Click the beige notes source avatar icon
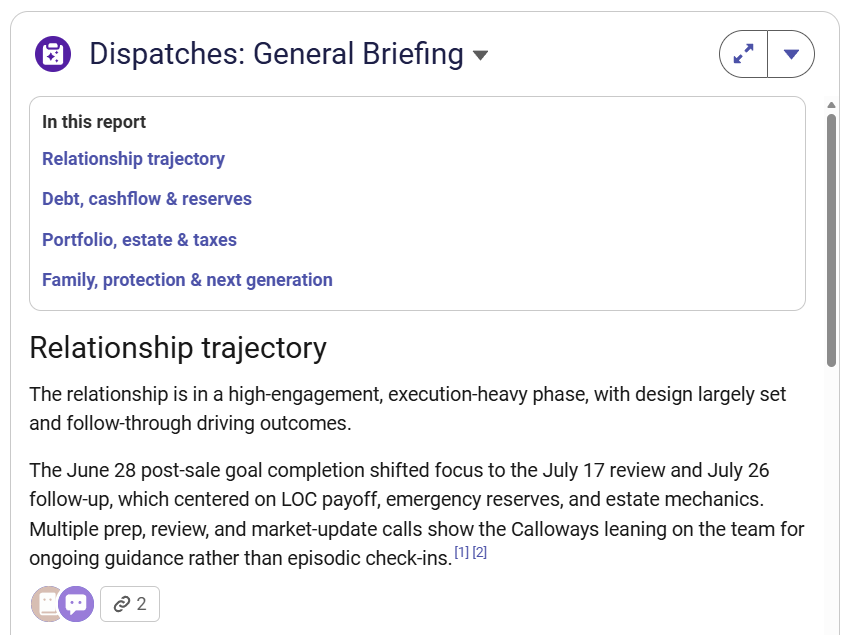This screenshot has height=635, width=850. [x=46, y=604]
